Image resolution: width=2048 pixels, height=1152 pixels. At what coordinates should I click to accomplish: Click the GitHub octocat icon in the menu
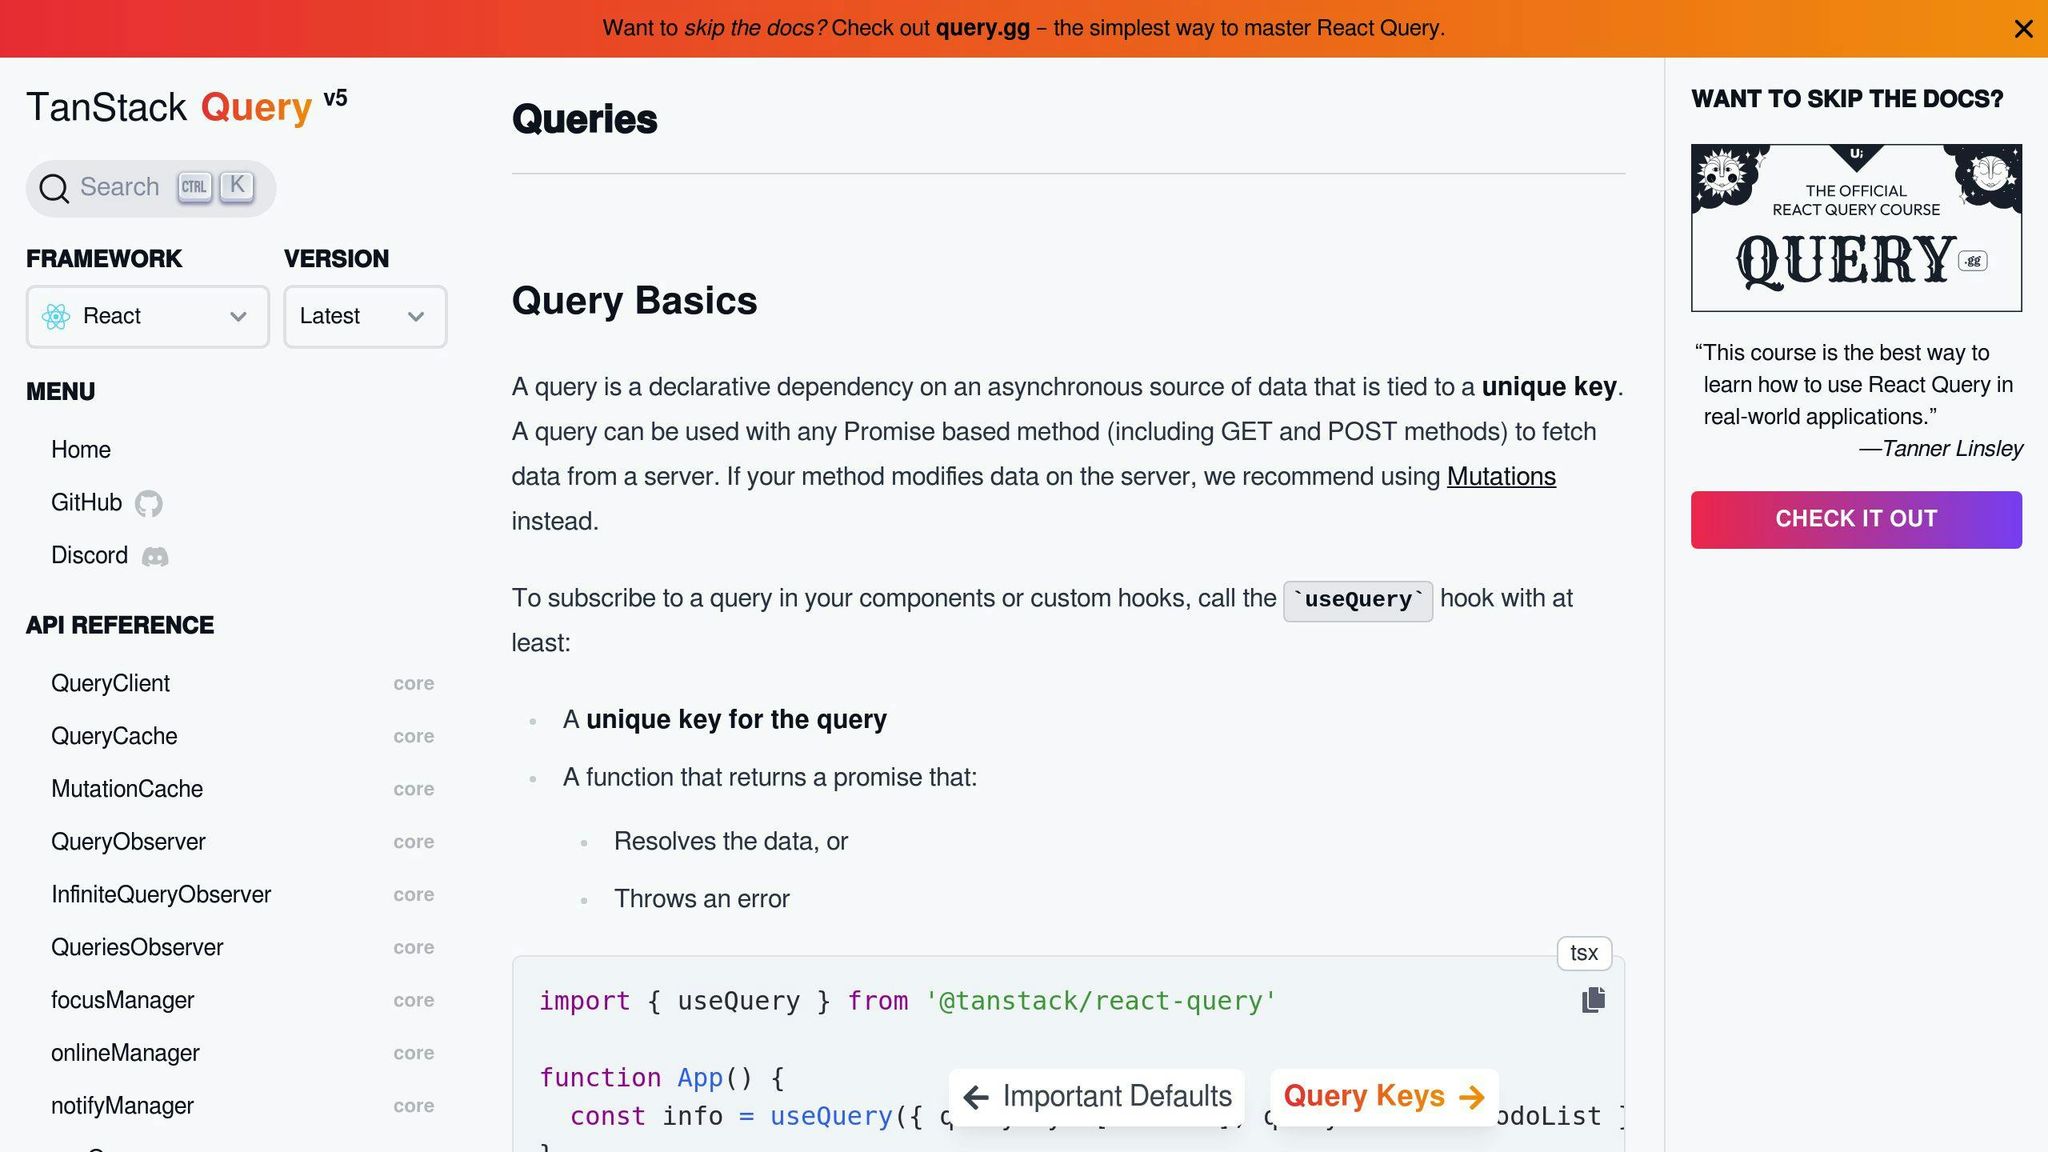(149, 503)
